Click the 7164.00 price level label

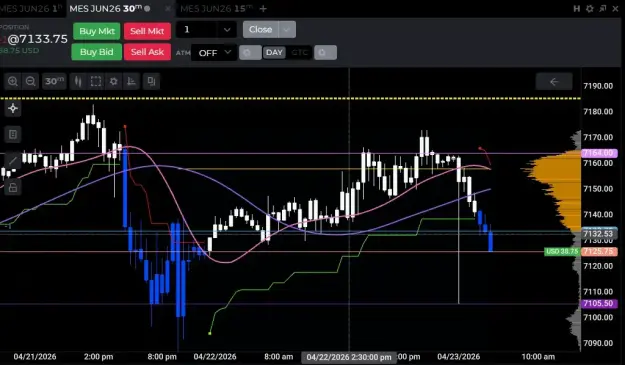click(x=599, y=153)
